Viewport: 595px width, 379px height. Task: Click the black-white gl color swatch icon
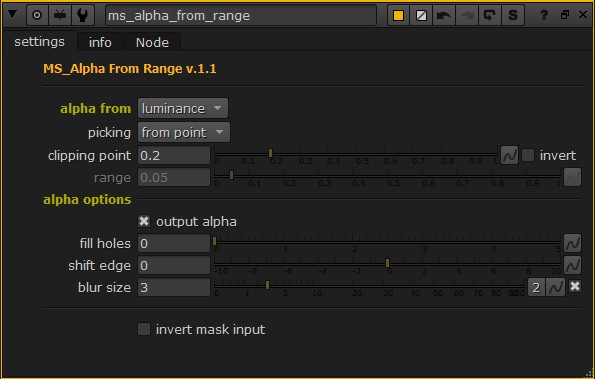pyautogui.click(x=421, y=15)
